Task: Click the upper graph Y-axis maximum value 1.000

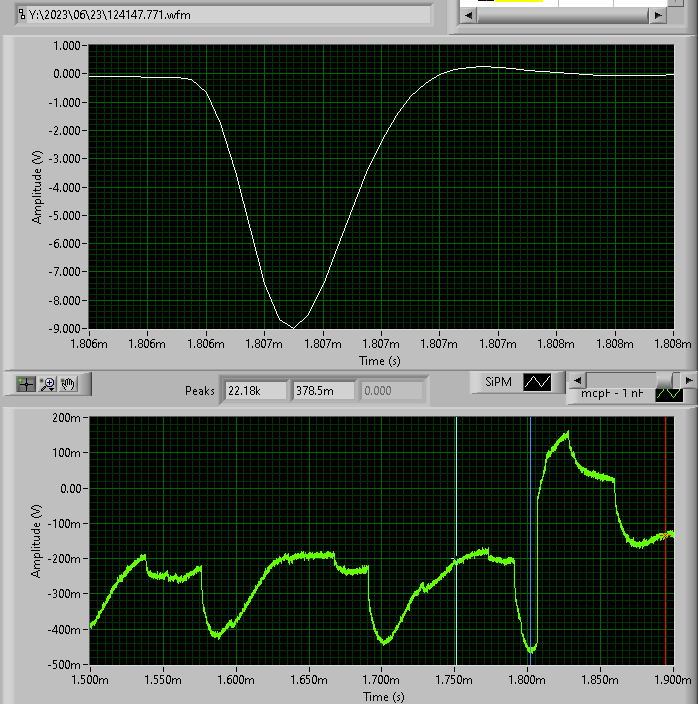Action: [x=67, y=46]
